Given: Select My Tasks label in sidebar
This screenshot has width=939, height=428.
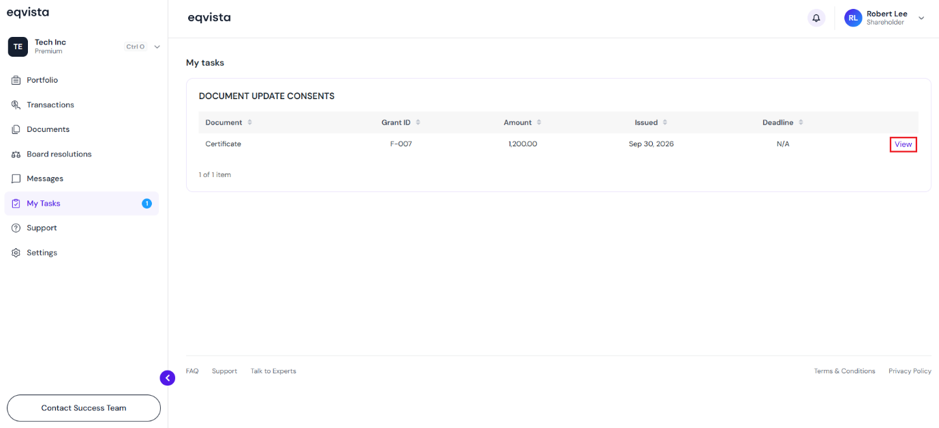Looking at the screenshot, I should click(43, 204).
